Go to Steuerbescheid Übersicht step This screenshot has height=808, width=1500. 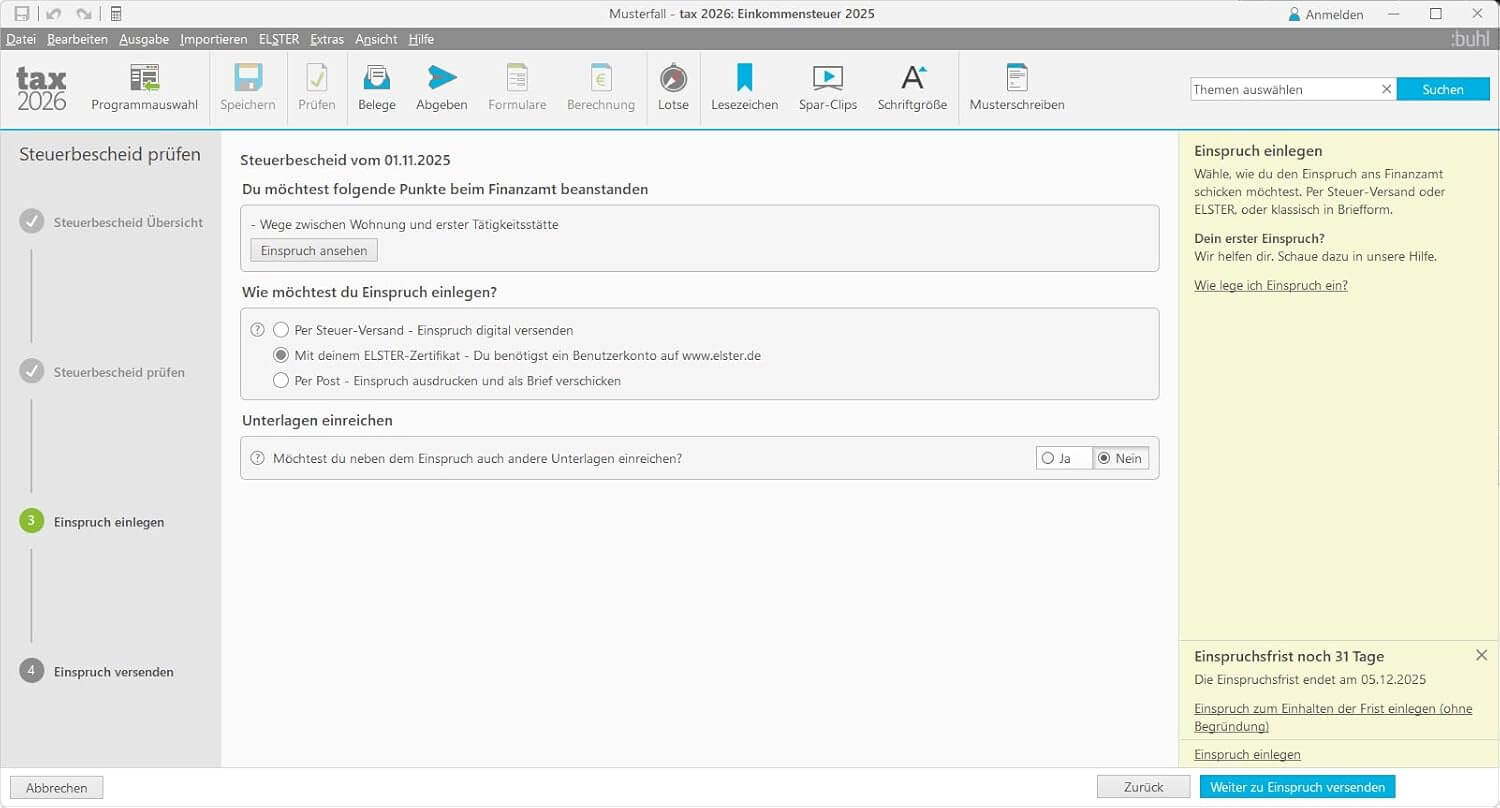click(128, 222)
